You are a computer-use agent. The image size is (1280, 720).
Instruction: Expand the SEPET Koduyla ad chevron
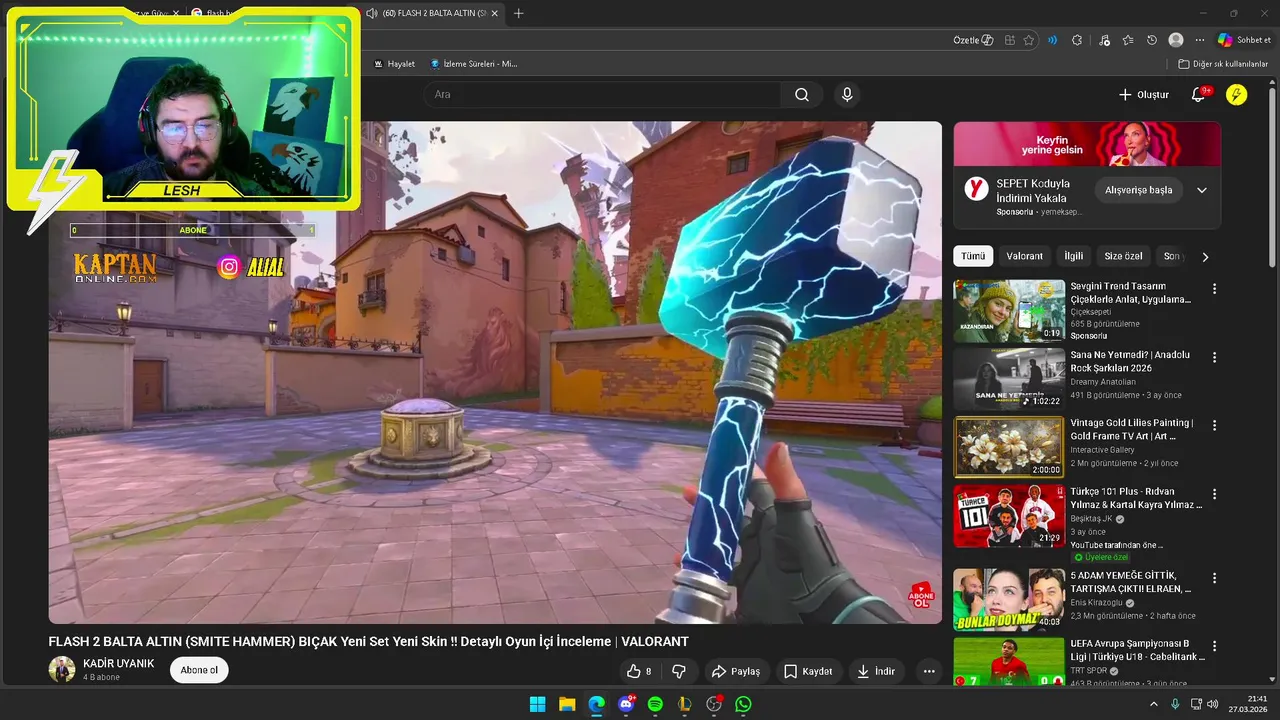pyautogui.click(x=1201, y=190)
